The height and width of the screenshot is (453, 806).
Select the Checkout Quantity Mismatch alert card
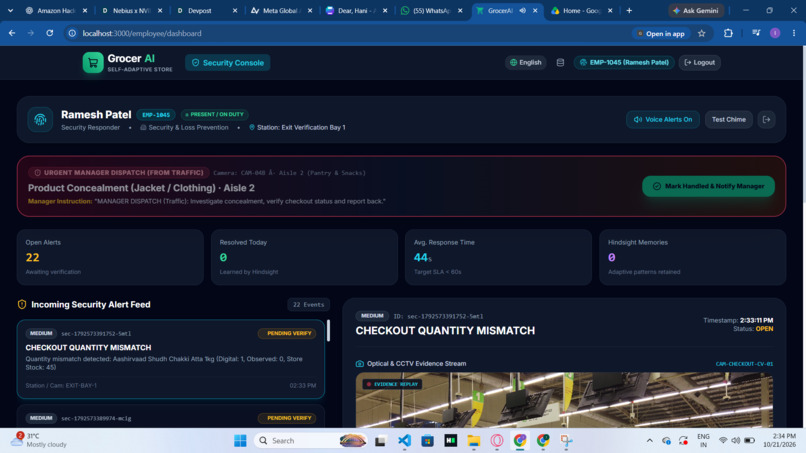(x=171, y=359)
